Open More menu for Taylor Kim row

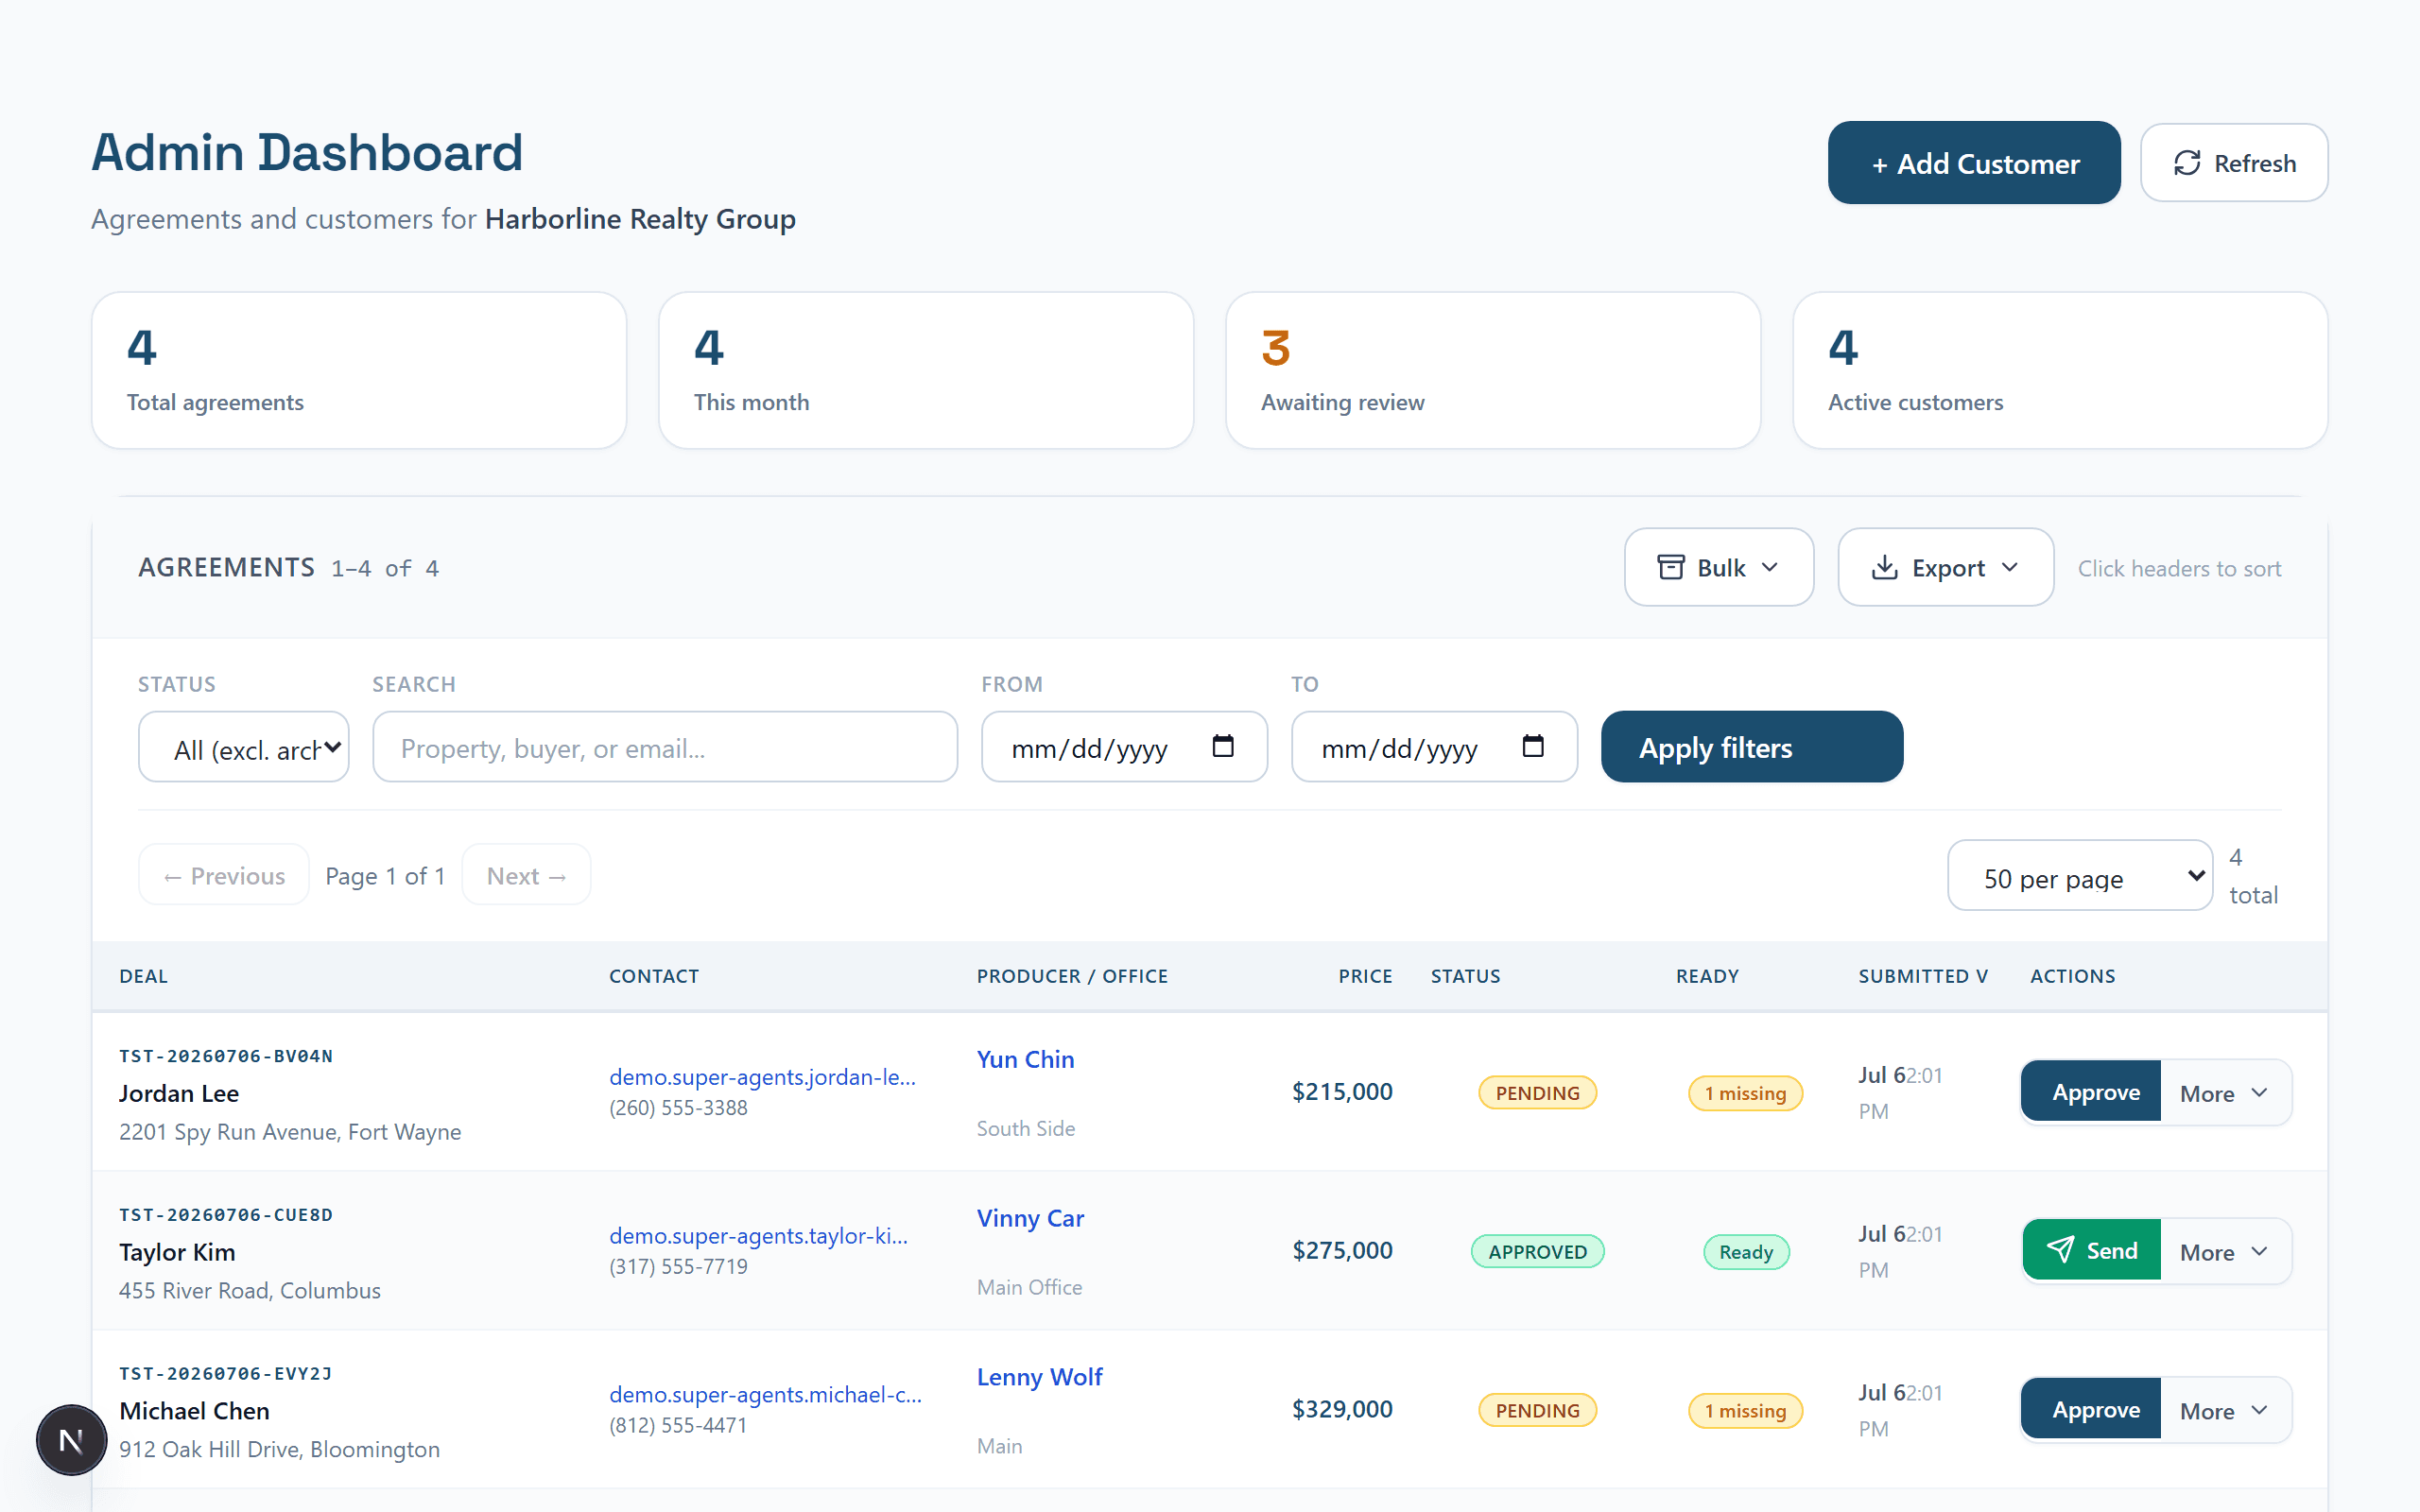[2224, 1251]
